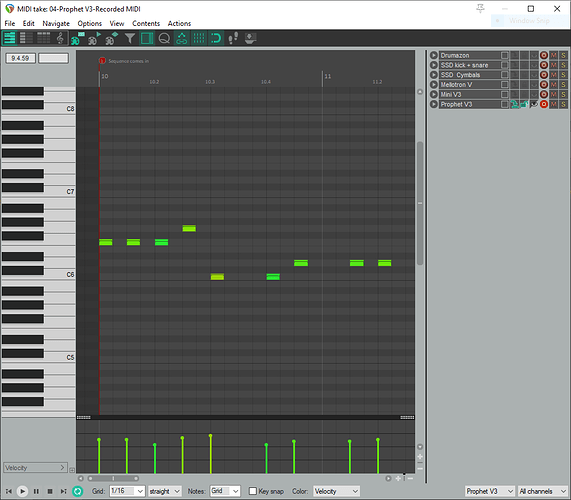Screen dimensions: 571x500
Task: Switch to musical notation view icon
Action: coord(60,38)
